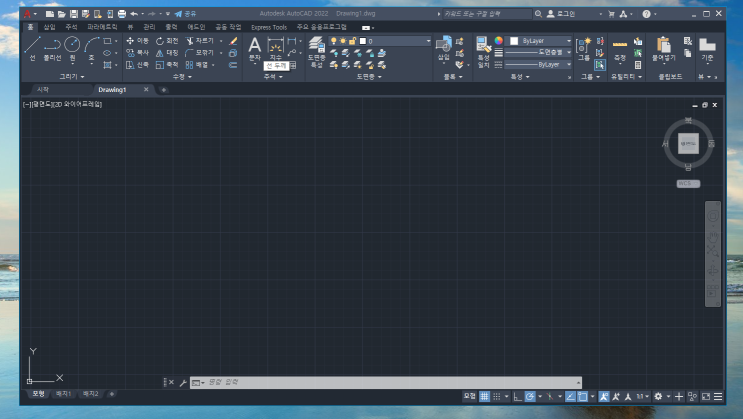Click the Share (공유) button
The width and height of the screenshot is (743, 419).
pyautogui.click(x=185, y=14)
